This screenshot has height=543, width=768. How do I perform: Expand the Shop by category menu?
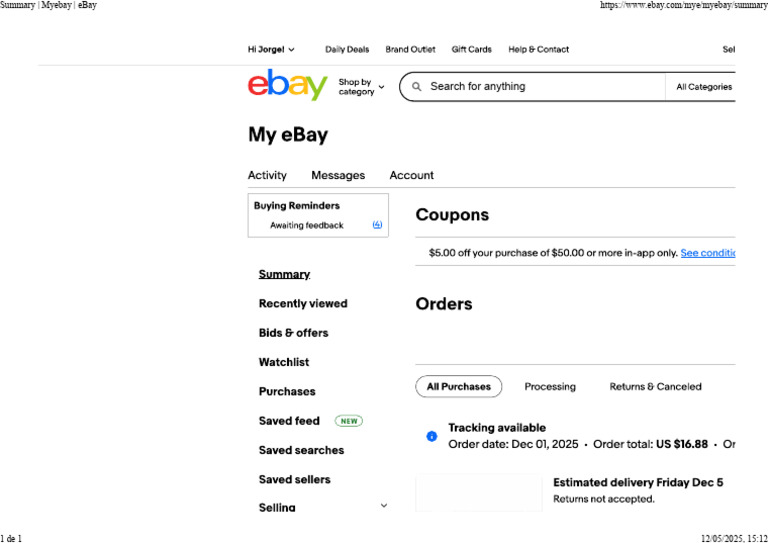pyautogui.click(x=361, y=87)
